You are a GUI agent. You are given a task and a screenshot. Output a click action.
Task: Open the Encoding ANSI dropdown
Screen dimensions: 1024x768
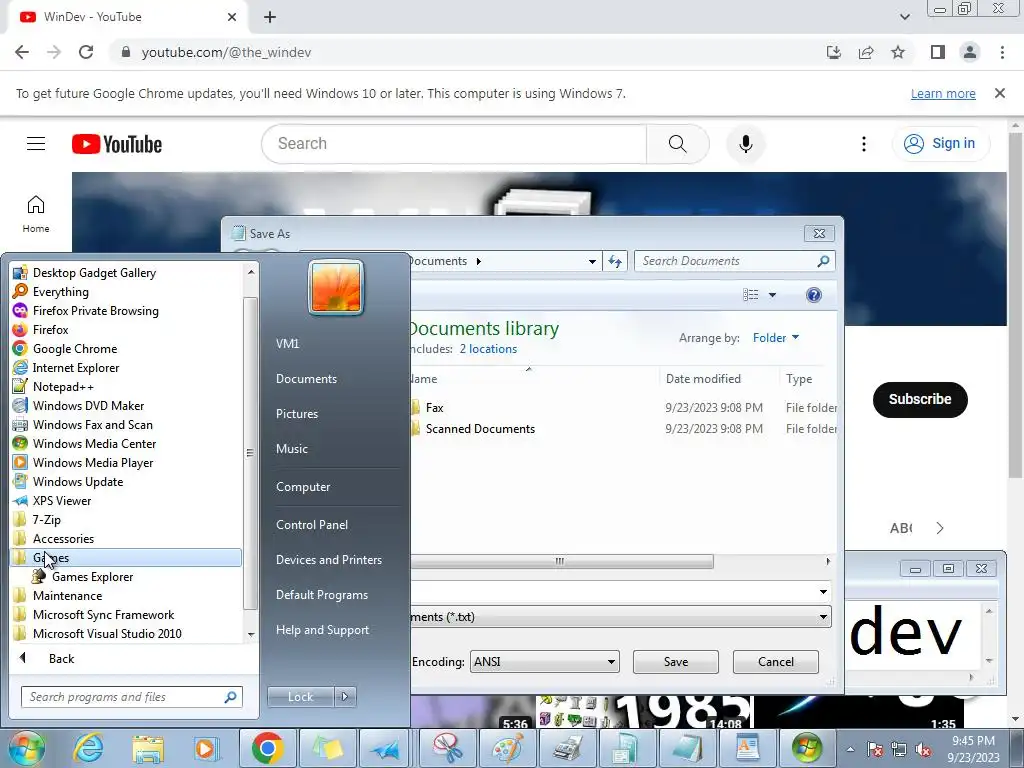pyautogui.click(x=545, y=662)
